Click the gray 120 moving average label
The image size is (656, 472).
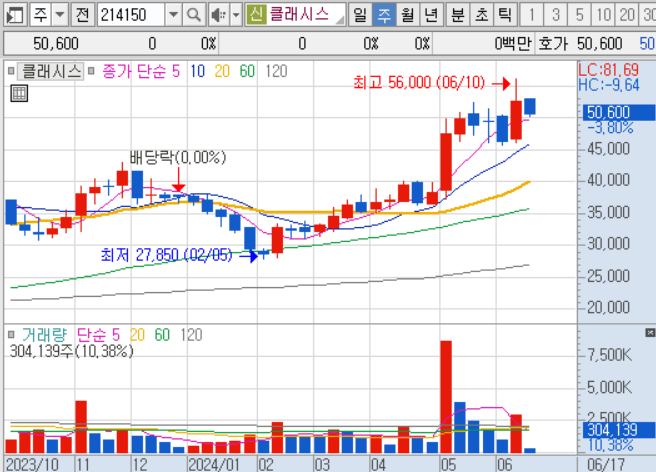click(276, 72)
